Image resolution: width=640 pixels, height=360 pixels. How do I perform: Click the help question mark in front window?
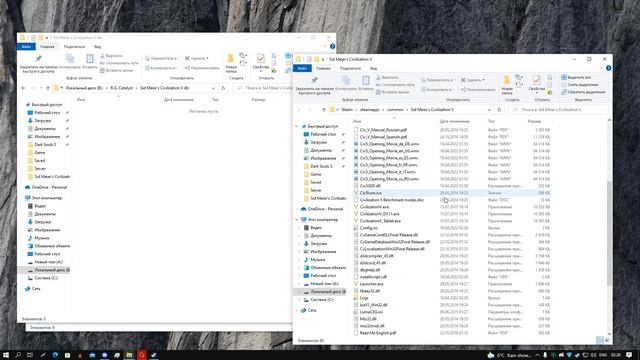608,68
